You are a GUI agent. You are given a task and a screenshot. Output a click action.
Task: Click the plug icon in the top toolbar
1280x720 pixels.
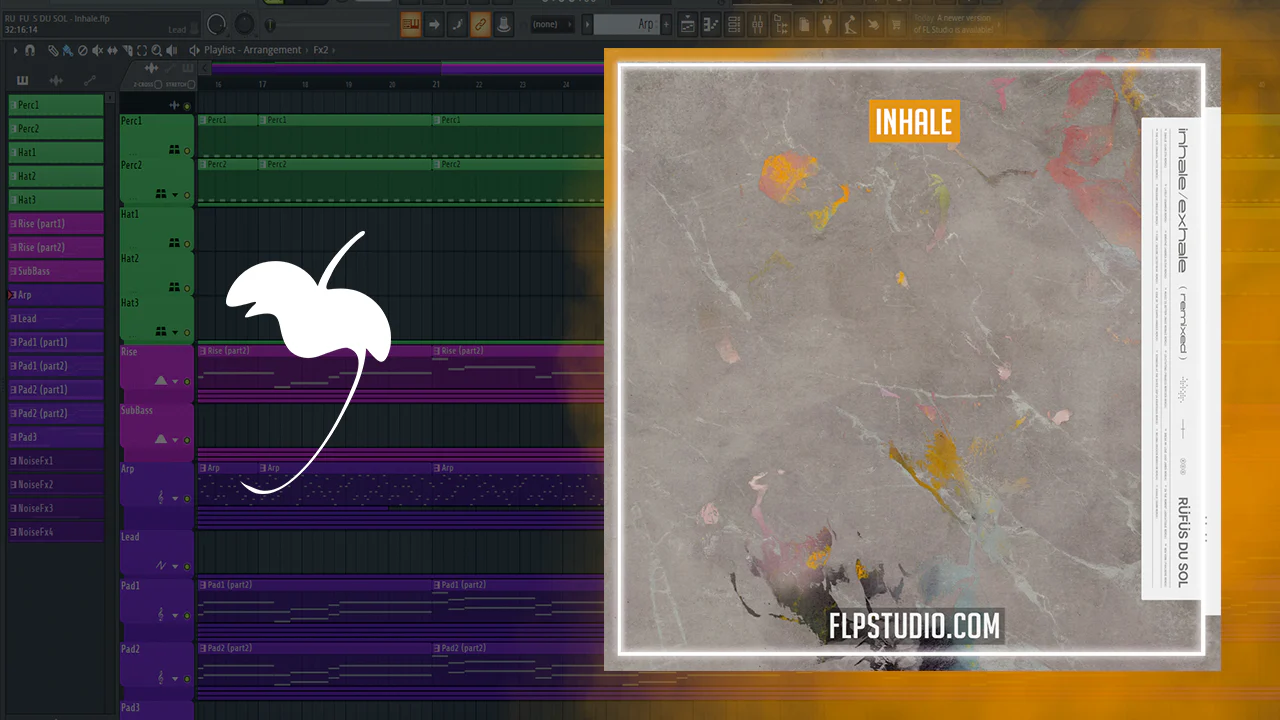pos(827,24)
